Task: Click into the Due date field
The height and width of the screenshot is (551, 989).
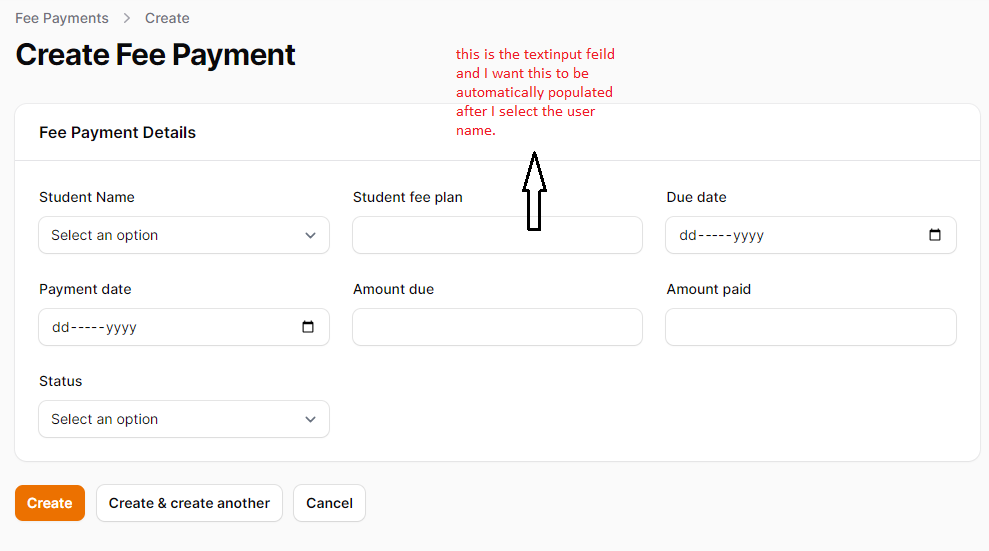Action: 811,235
